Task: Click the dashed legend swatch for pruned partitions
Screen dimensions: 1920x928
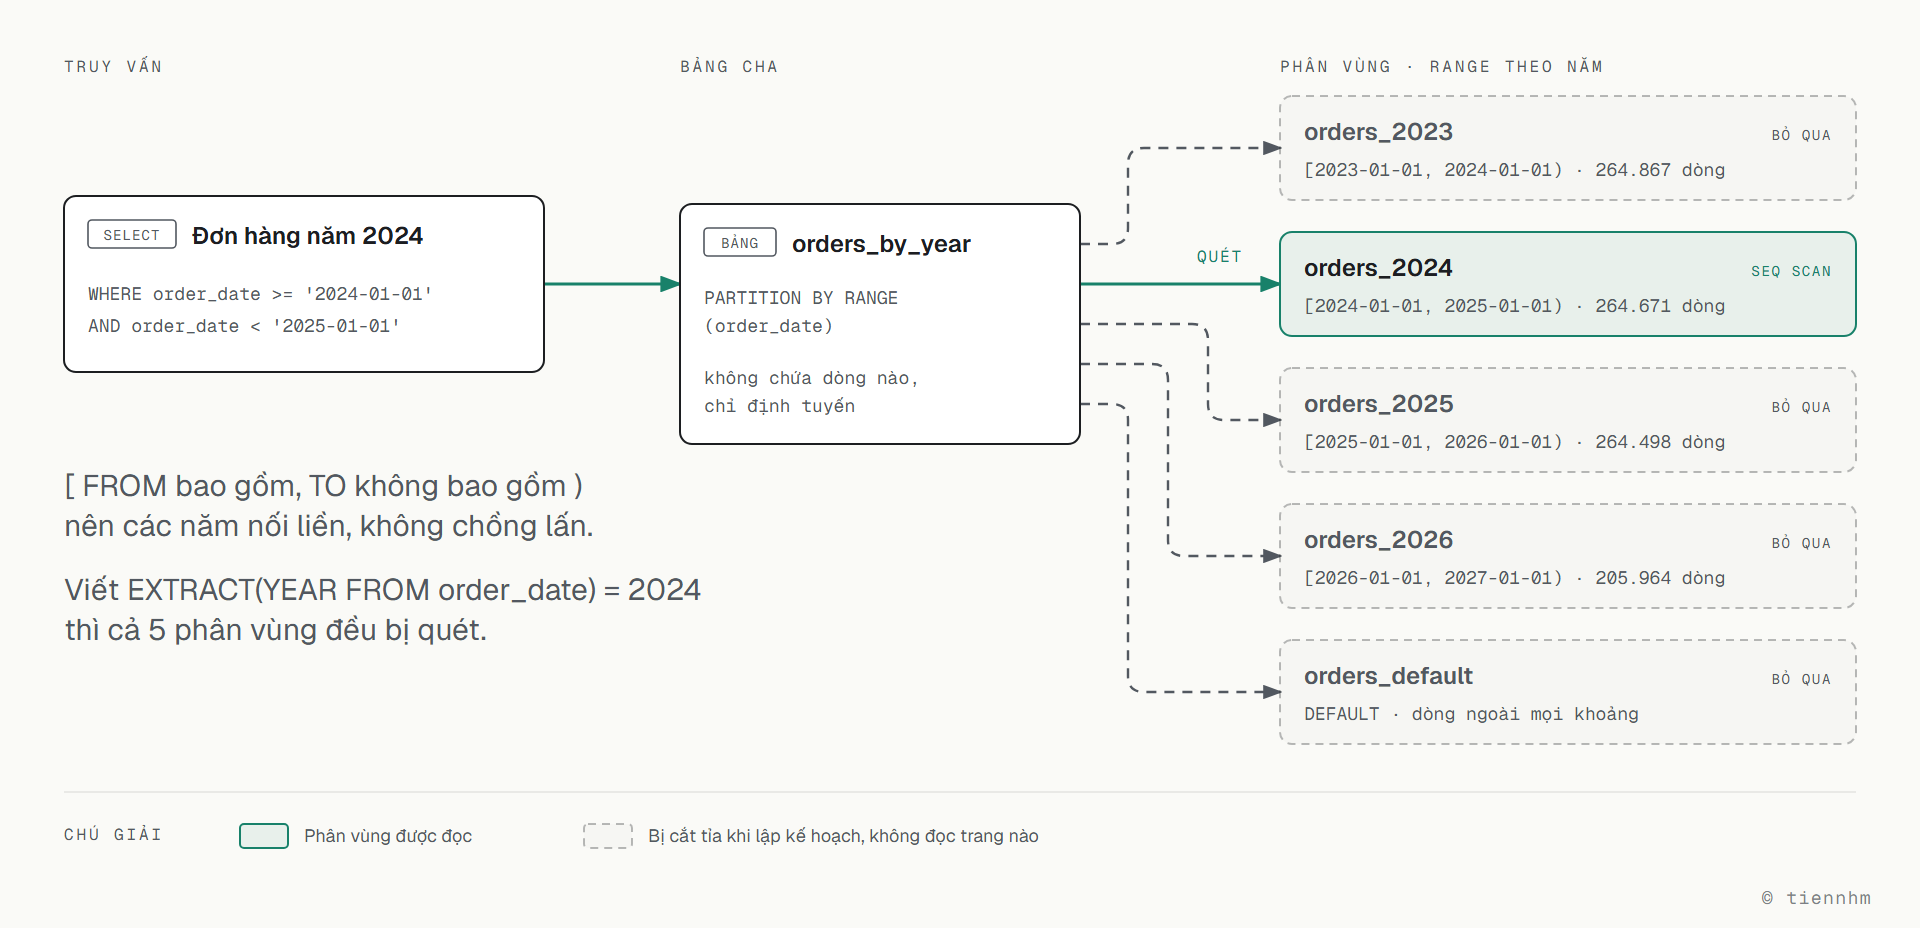Action: point(608,836)
